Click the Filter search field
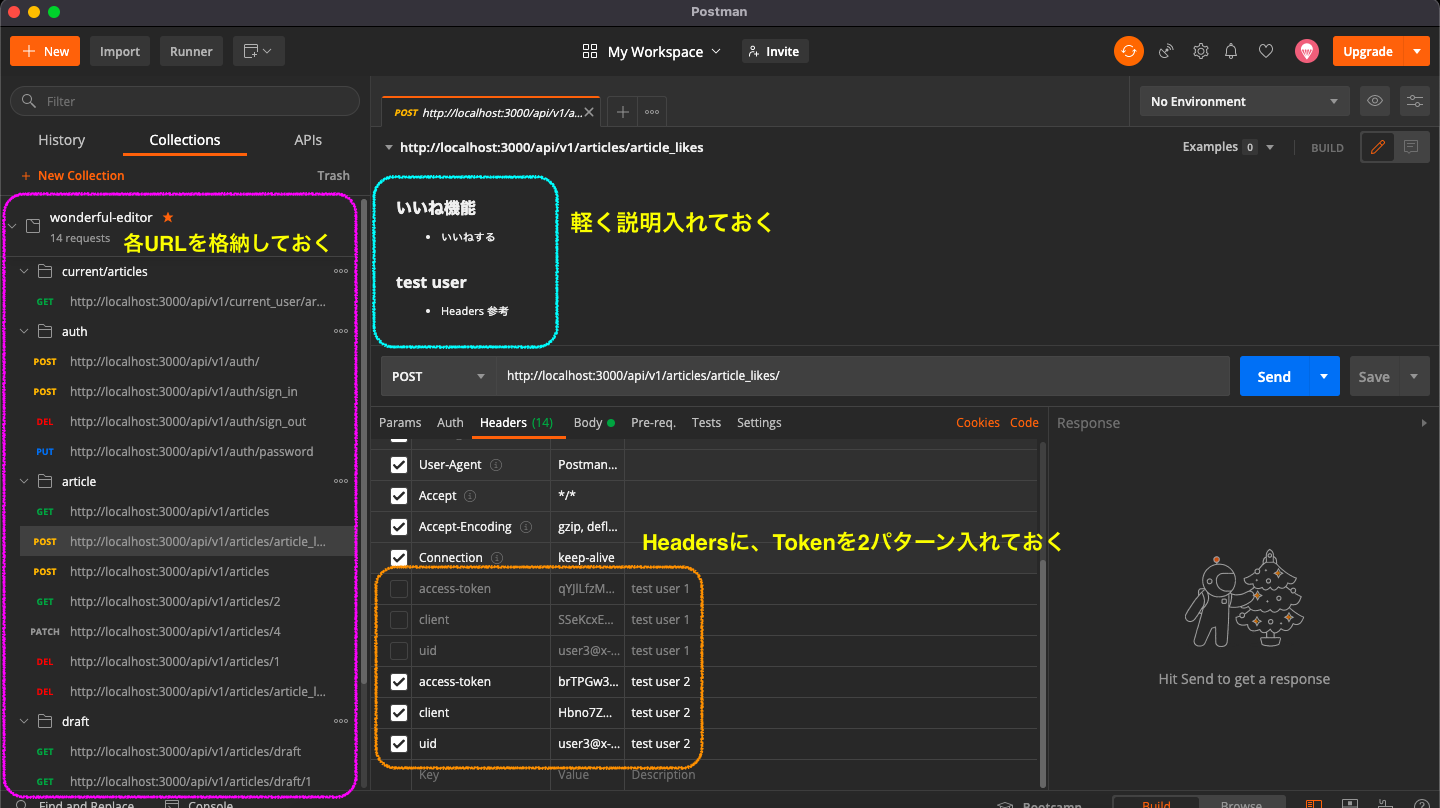The width and height of the screenshot is (1440, 808). coord(185,101)
